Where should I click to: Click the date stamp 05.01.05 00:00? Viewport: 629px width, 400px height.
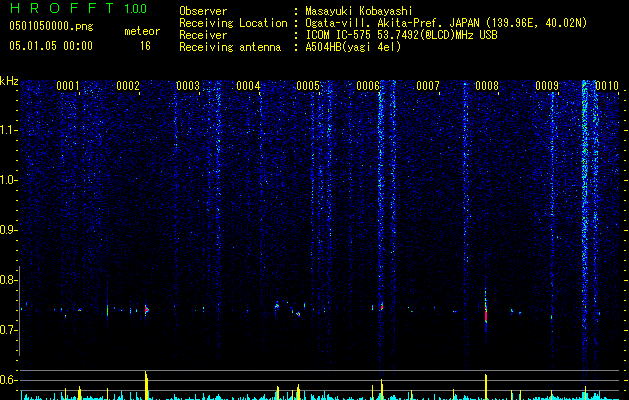pyautogui.click(x=51, y=46)
